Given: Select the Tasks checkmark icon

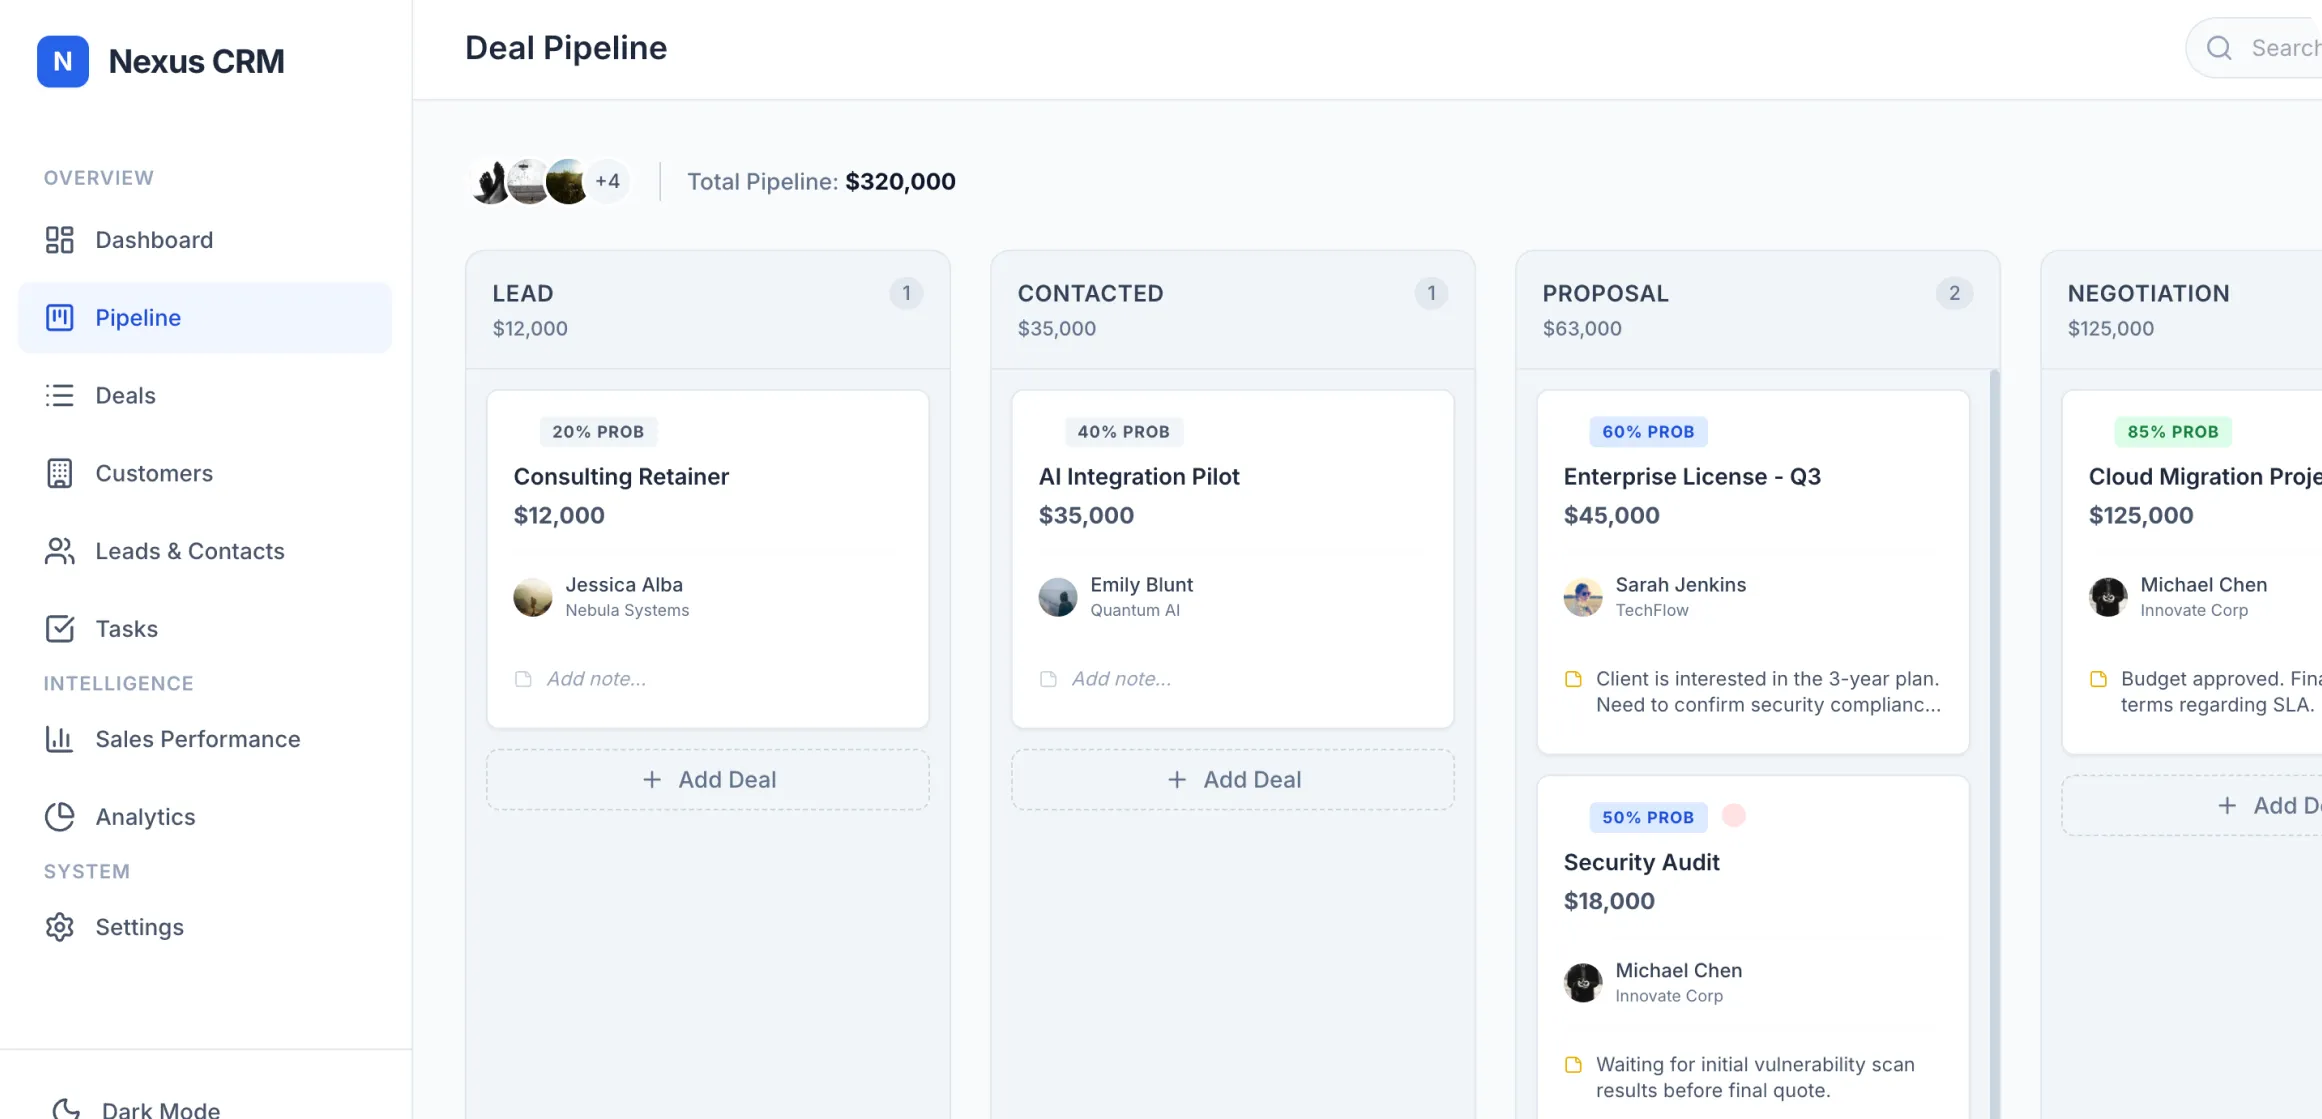Looking at the screenshot, I should (x=59, y=628).
